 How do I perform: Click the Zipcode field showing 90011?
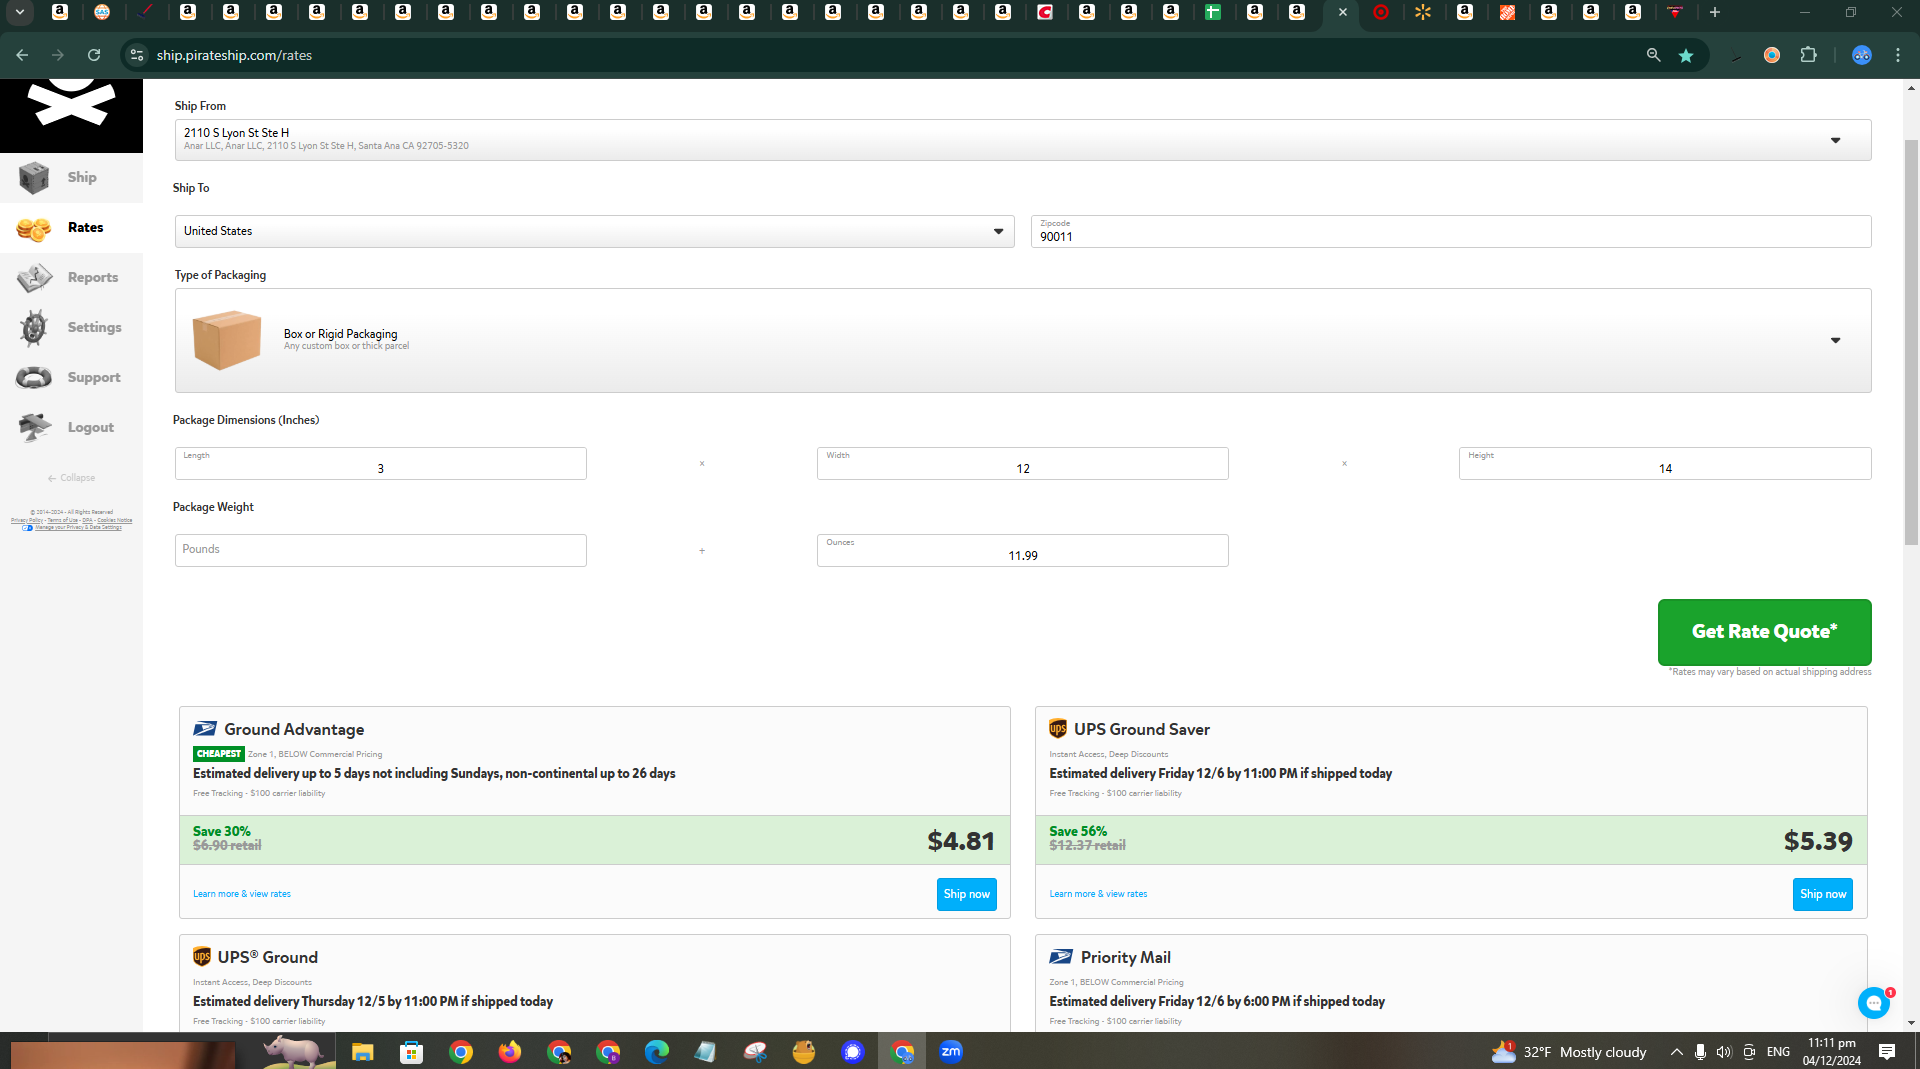pyautogui.click(x=1451, y=231)
